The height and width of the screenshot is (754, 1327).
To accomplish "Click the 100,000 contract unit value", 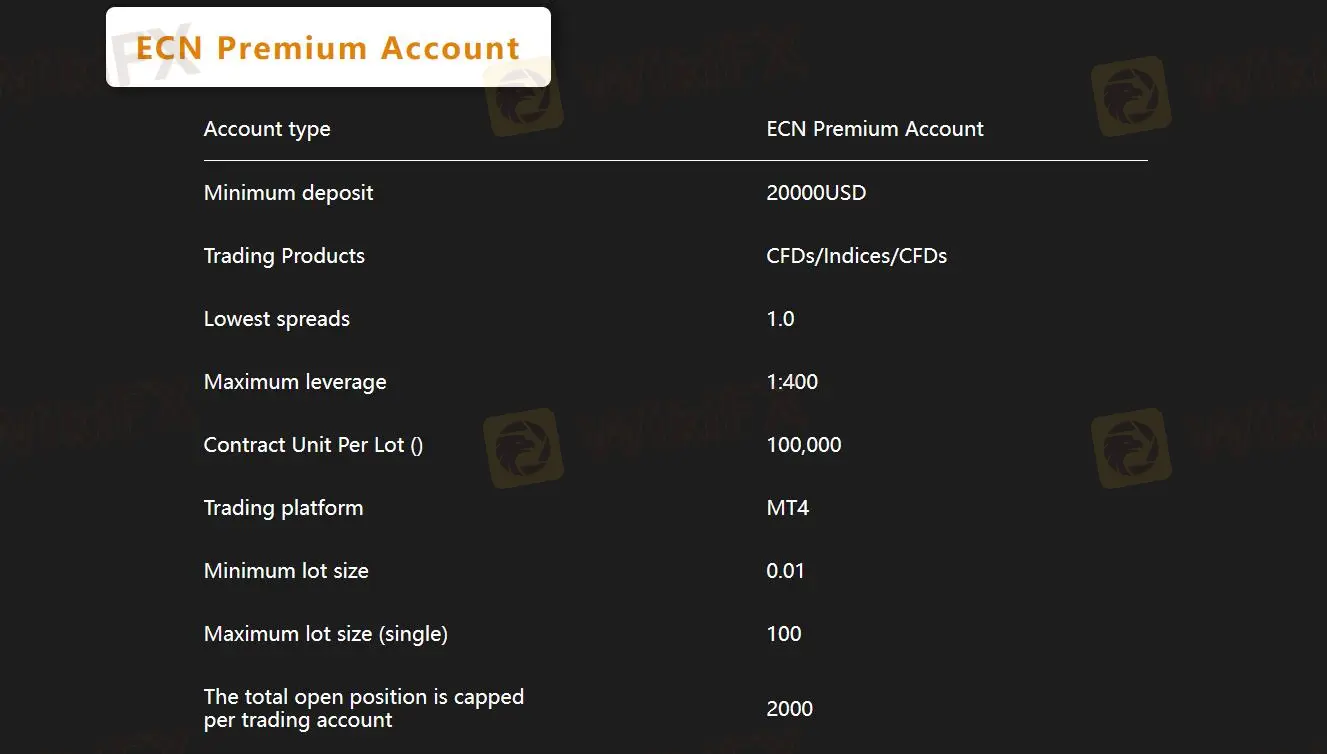I will (x=804, y=445).
